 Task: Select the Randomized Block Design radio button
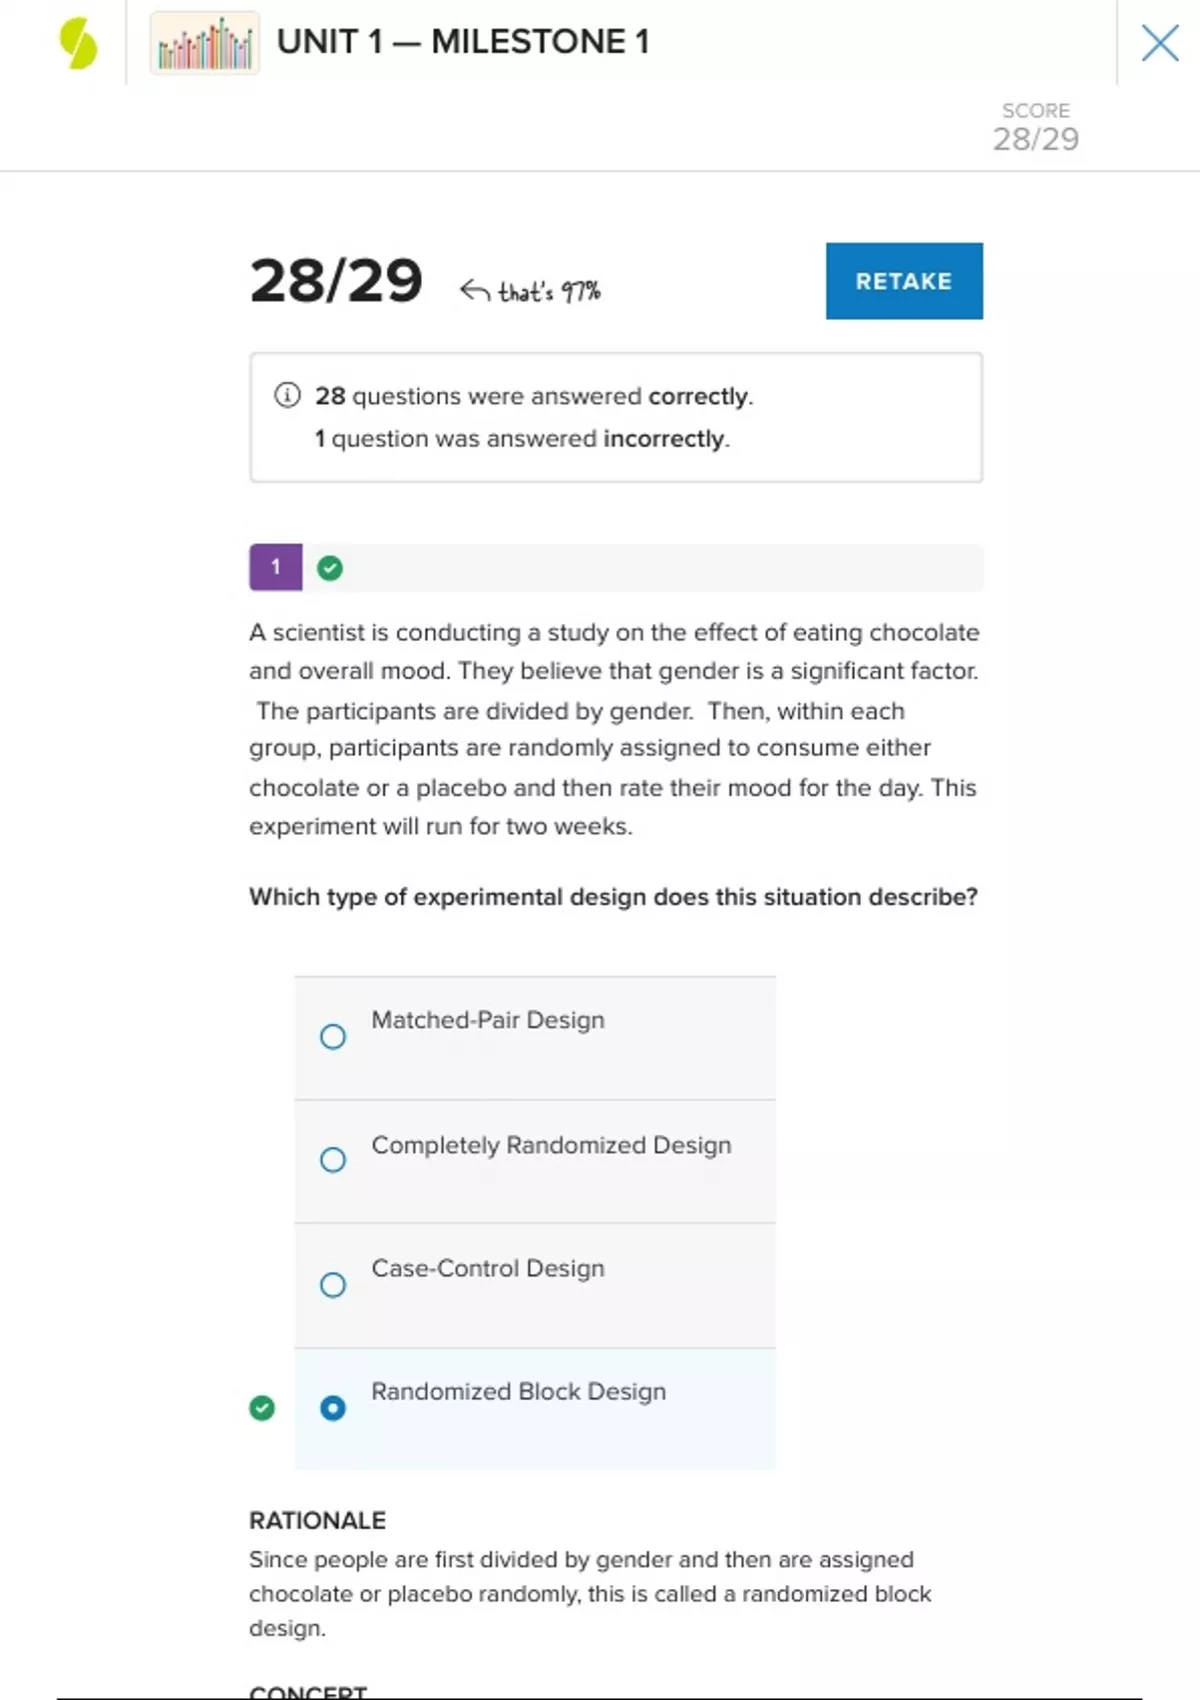pyautogui.click(x=333, y=1408)
